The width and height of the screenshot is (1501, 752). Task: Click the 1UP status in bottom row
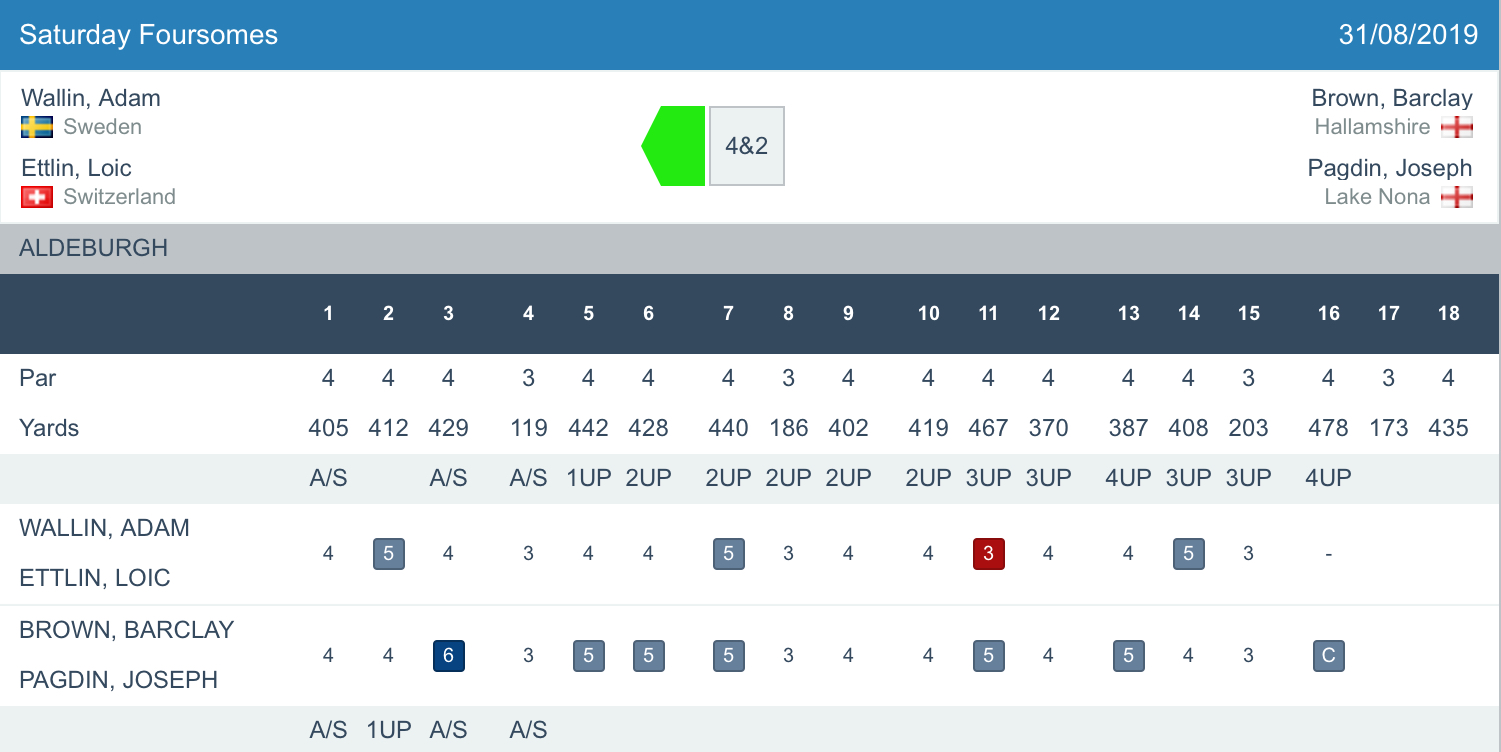(388, 730)
